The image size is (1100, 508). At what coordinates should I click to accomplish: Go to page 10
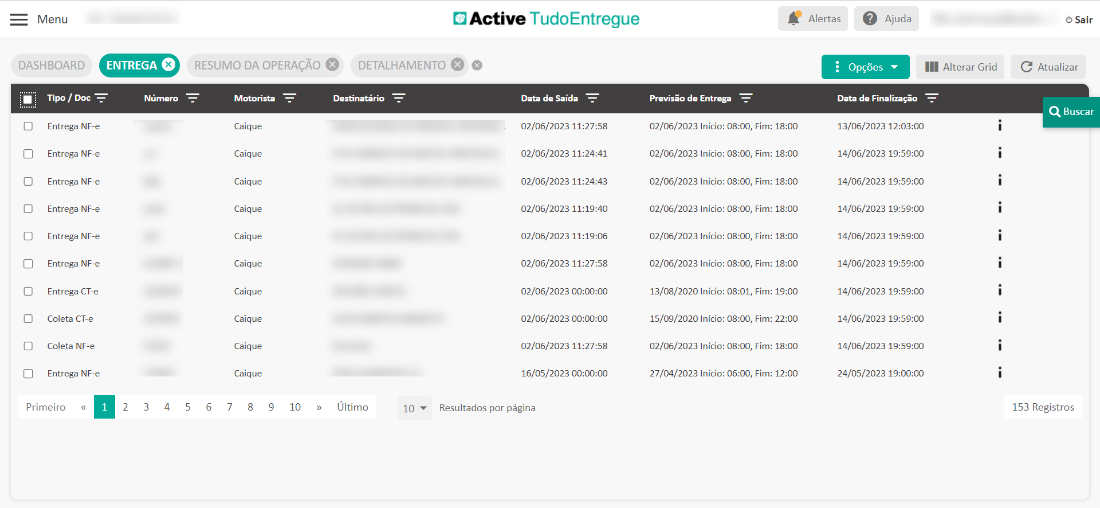click(295, 407)
